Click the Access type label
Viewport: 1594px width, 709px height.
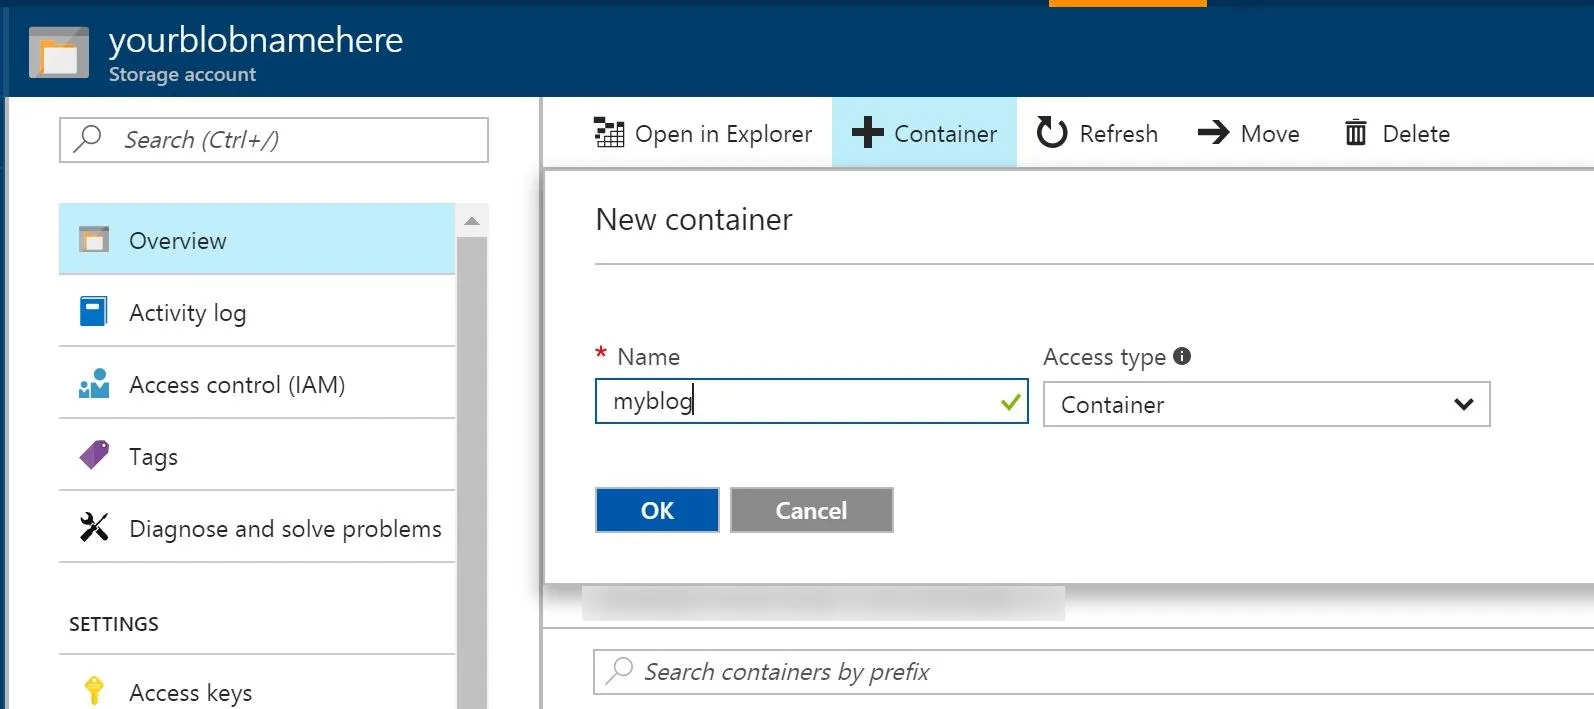tap(1105, 357)
